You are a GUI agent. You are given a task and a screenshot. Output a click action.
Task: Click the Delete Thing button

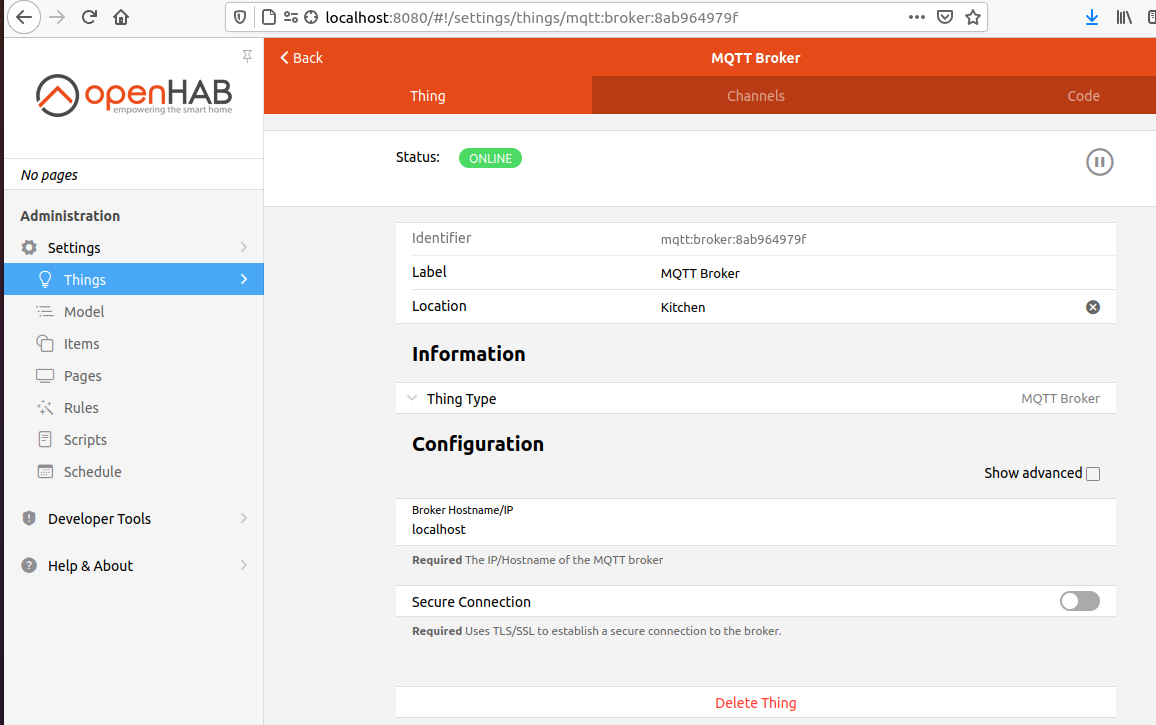coord(755,703)
